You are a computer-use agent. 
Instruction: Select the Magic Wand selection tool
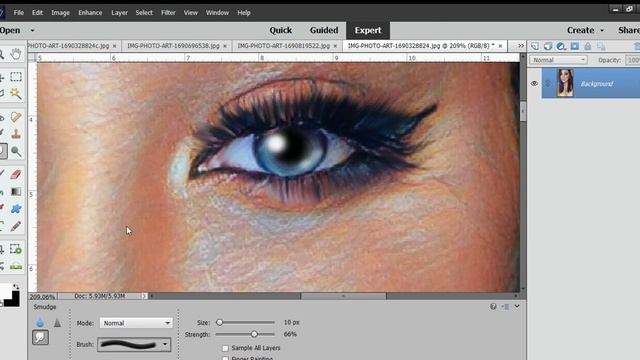point(16,93)
